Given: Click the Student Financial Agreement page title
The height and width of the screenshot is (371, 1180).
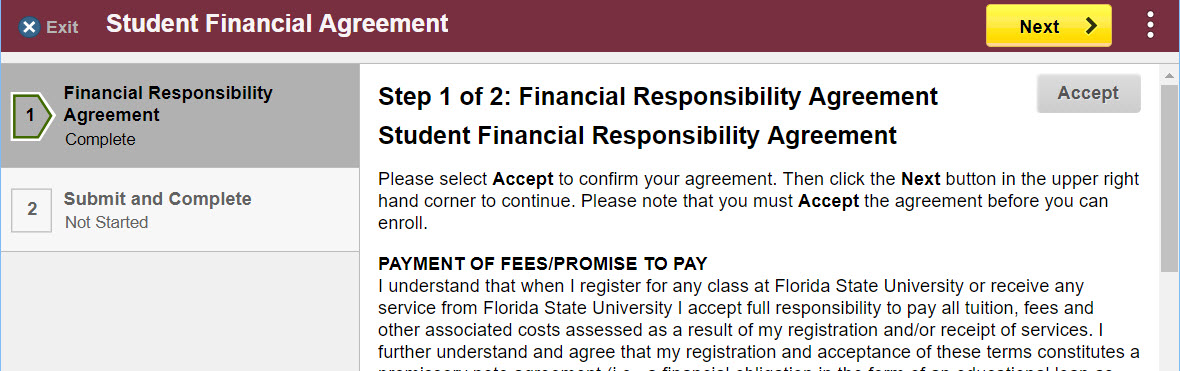Looking at the screenshot, I should pyautogui.click(x=277, y=24).
